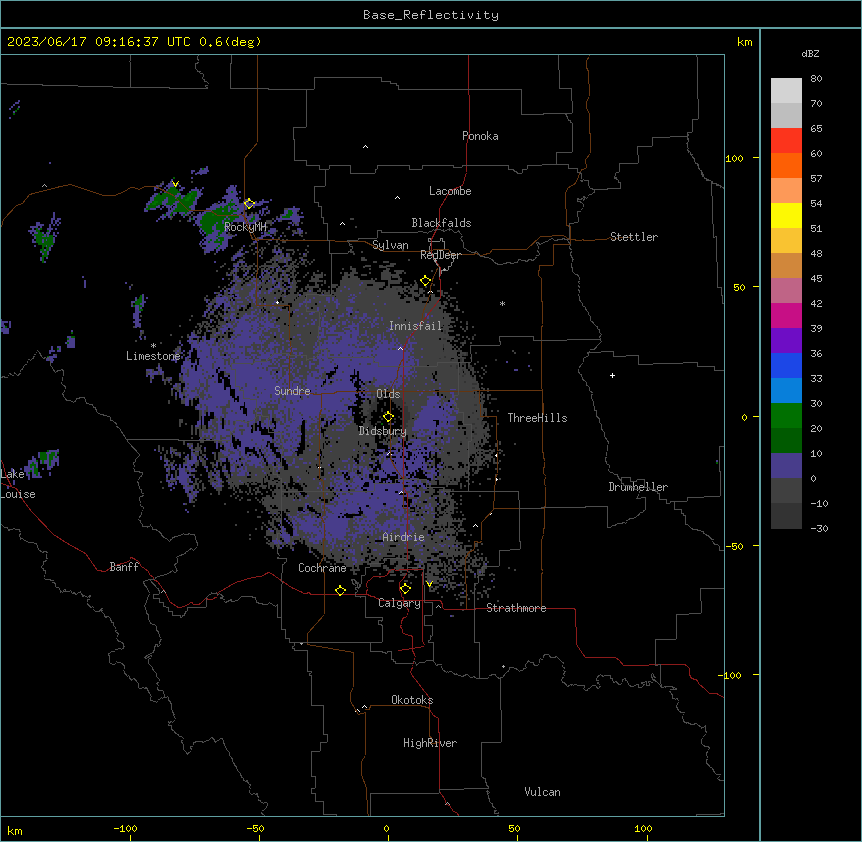Click the white asterisk above Limestone label
862x842 pixels.
153,346
